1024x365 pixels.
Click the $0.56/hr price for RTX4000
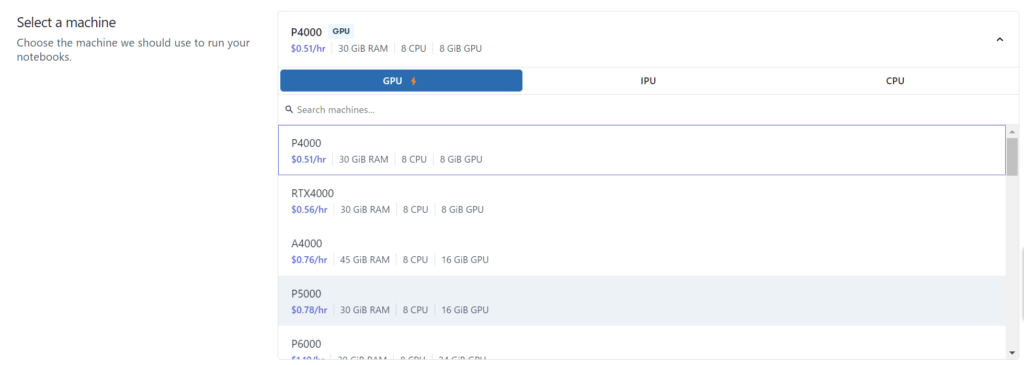point(309,210)
